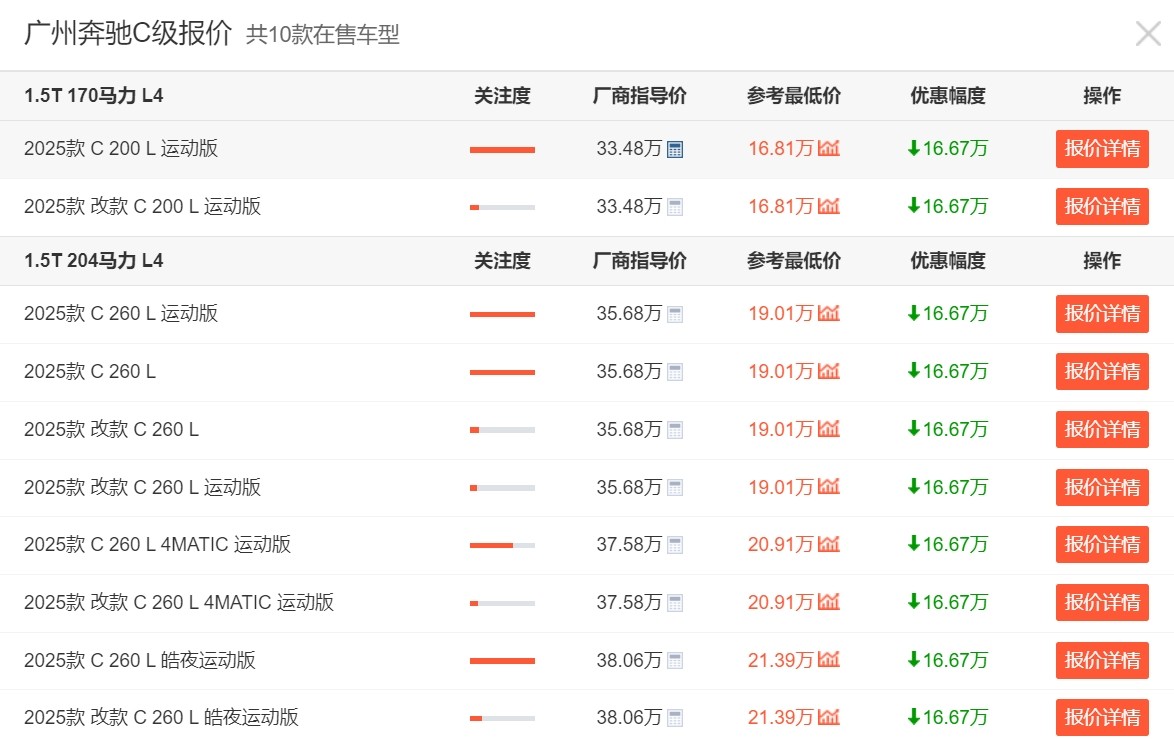1174x739 pixels.
Task: Click 报价详情 for 2025款 改款 C 260 L 4MATIC 运动版
Action: 1102,602
